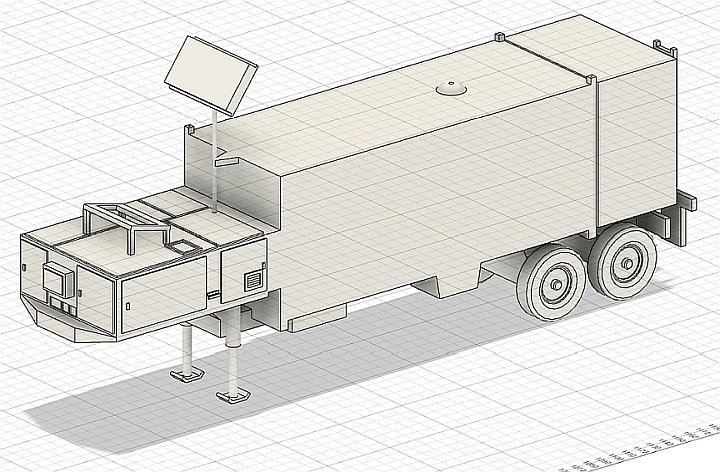Select the rectangular hatch opening on the deck
Screen dimensions: 720x472
184,247
